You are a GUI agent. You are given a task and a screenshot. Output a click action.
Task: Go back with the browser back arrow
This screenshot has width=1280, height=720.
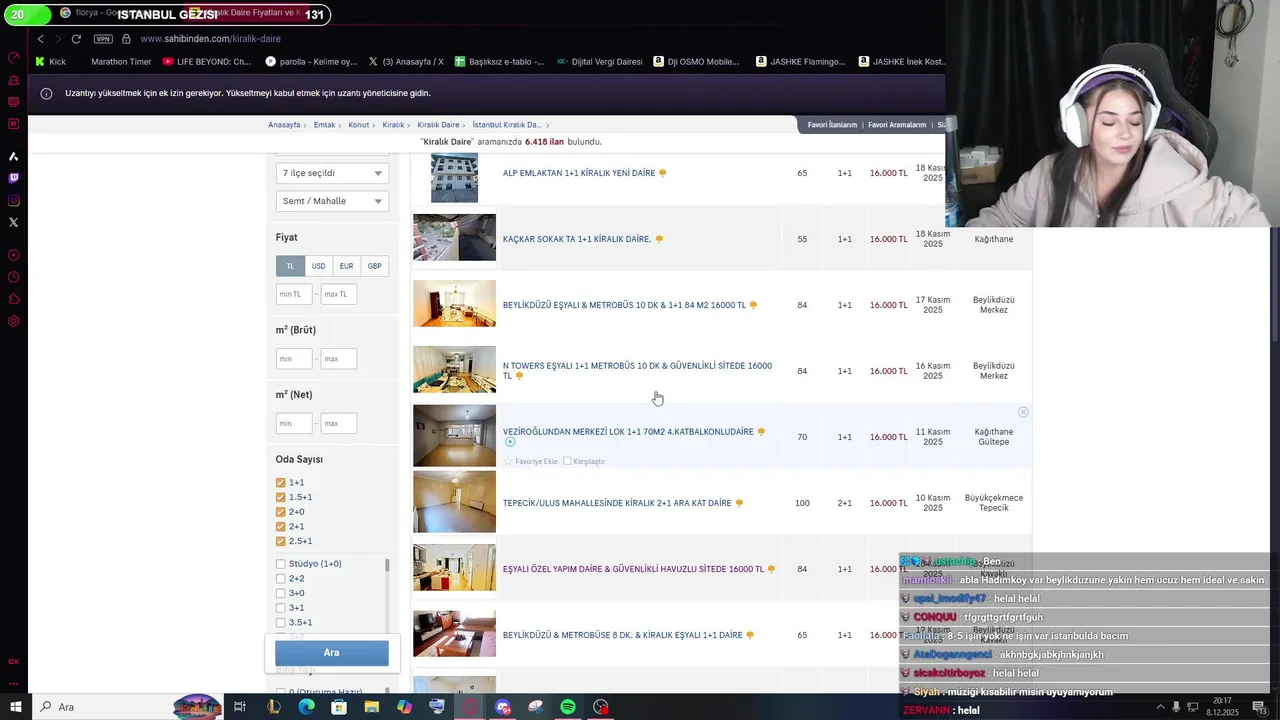click(x=40, y=39)
